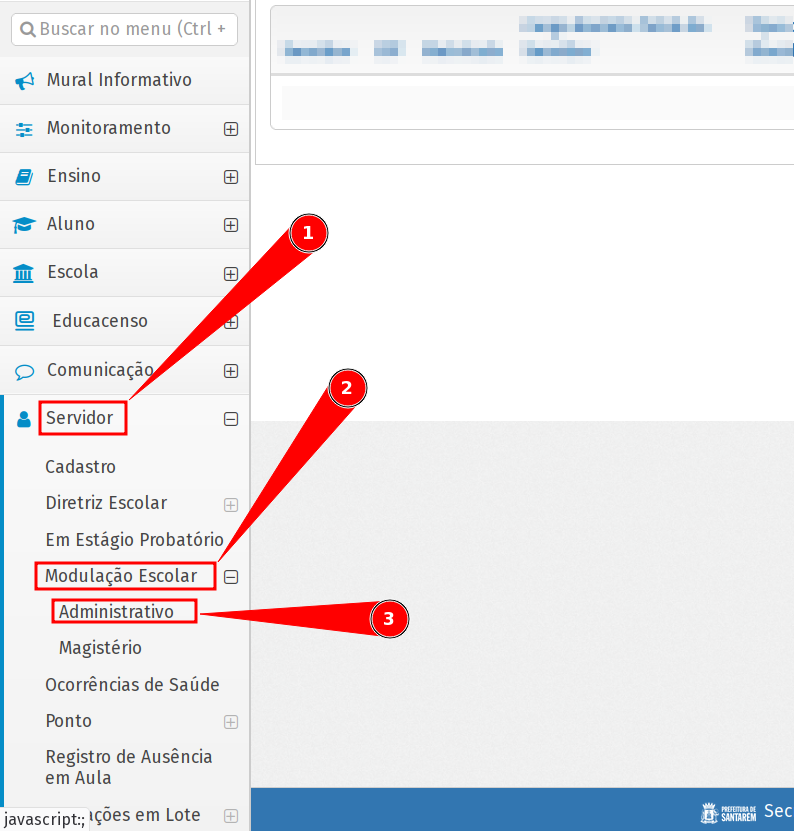Open Ocorrências de Saúde page
This screenshot has width=794, height=831.
pyautogui.click(x=132, y=685)
